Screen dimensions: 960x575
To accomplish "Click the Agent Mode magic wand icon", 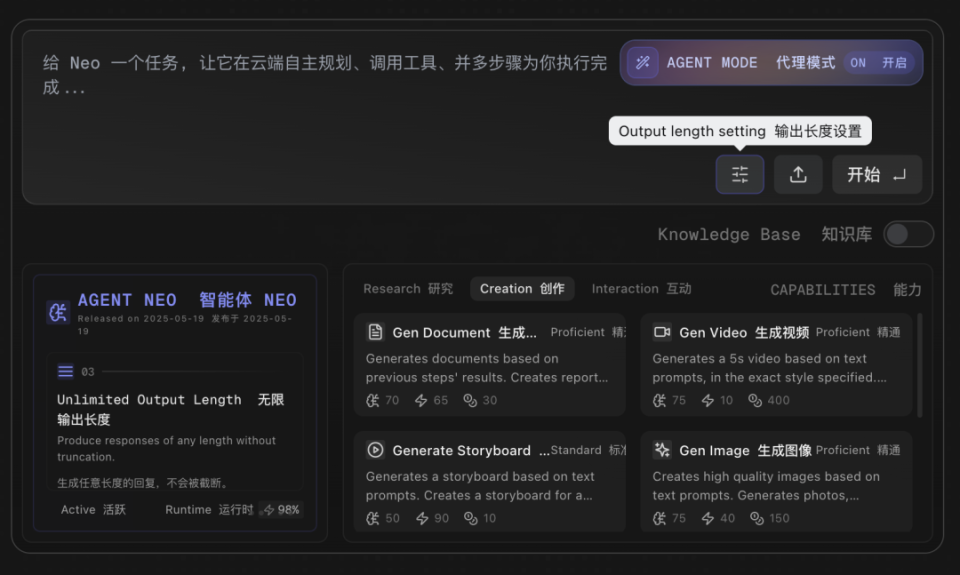I will click(642, 62).
